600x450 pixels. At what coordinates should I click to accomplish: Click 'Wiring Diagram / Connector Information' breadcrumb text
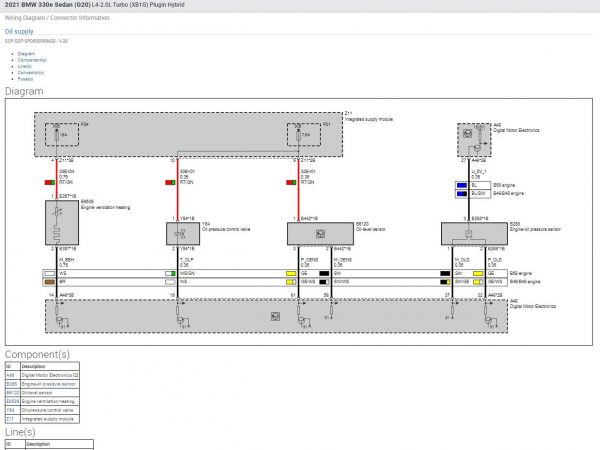[x=57, y=18]
